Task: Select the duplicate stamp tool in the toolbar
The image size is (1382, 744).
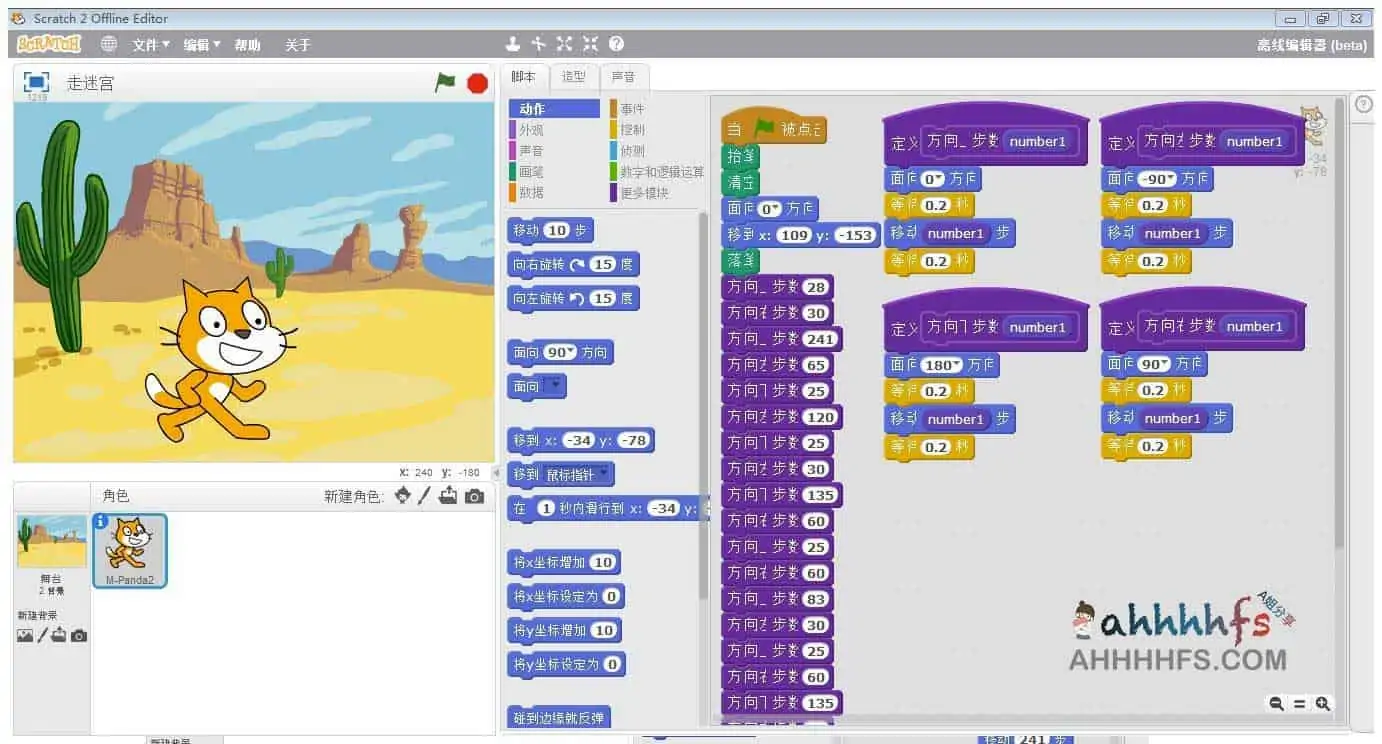Action: tap(513, 44)
